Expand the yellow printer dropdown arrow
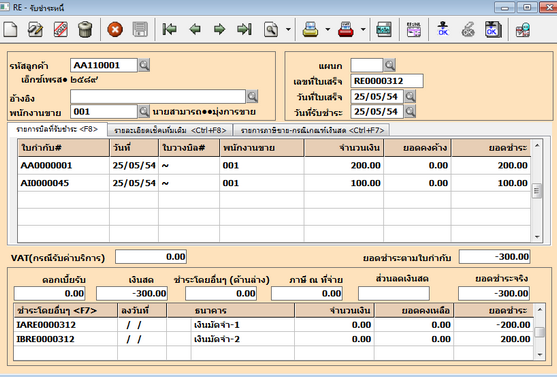The image size is (557, 377). 328,29
